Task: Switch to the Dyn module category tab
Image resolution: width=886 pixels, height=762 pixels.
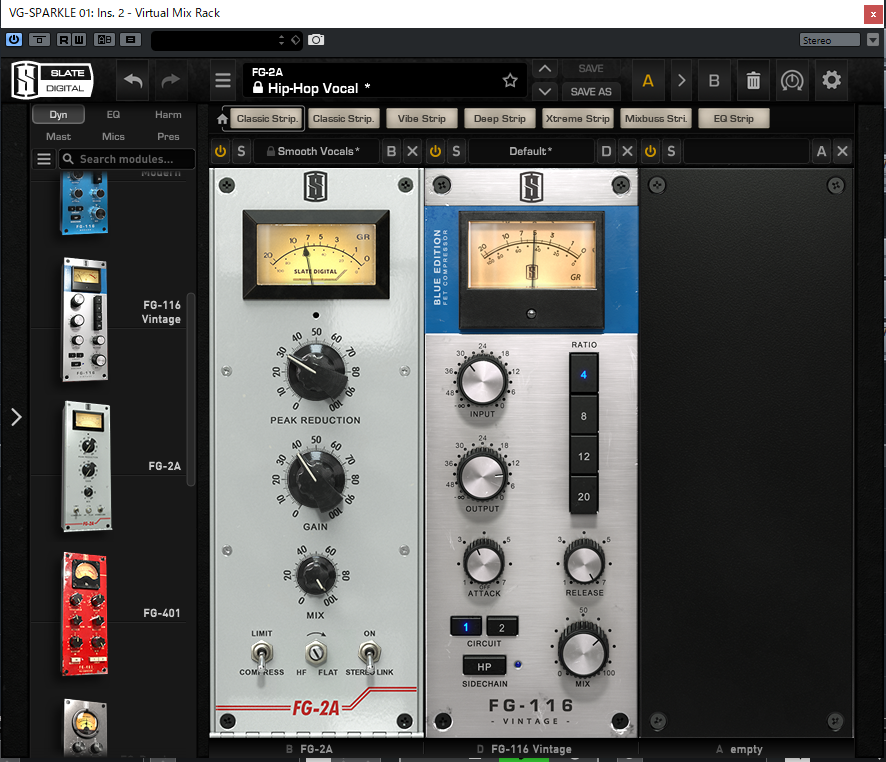Action: coord(58,115)
